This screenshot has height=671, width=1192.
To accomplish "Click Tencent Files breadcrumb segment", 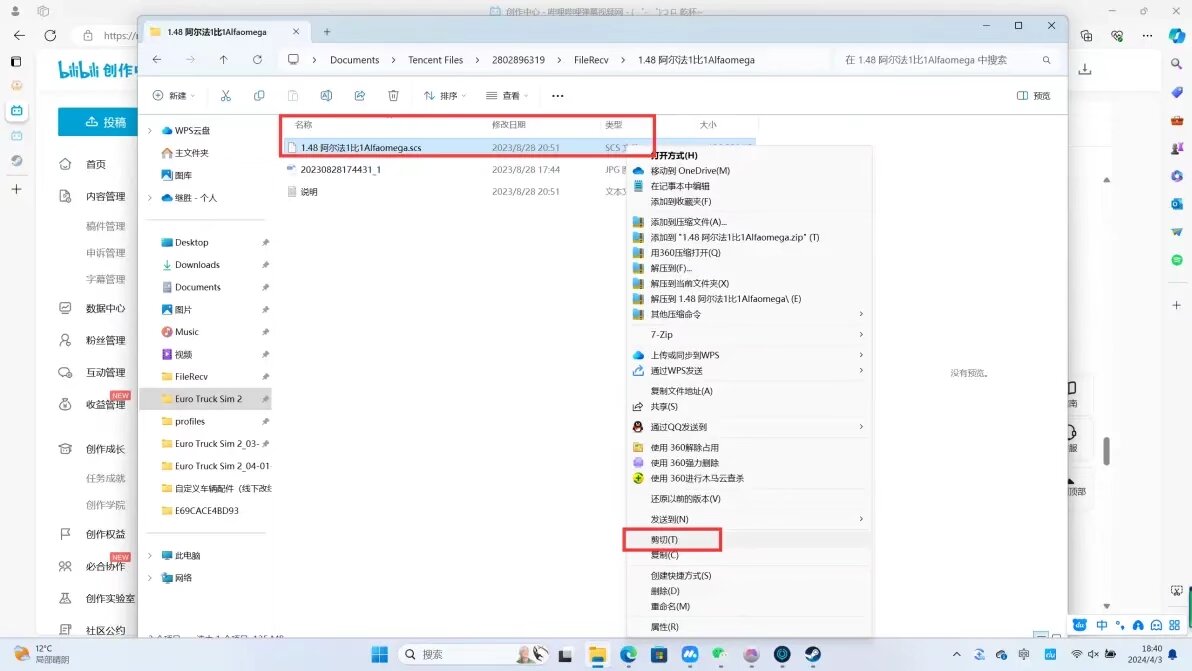I will [436, 60].
